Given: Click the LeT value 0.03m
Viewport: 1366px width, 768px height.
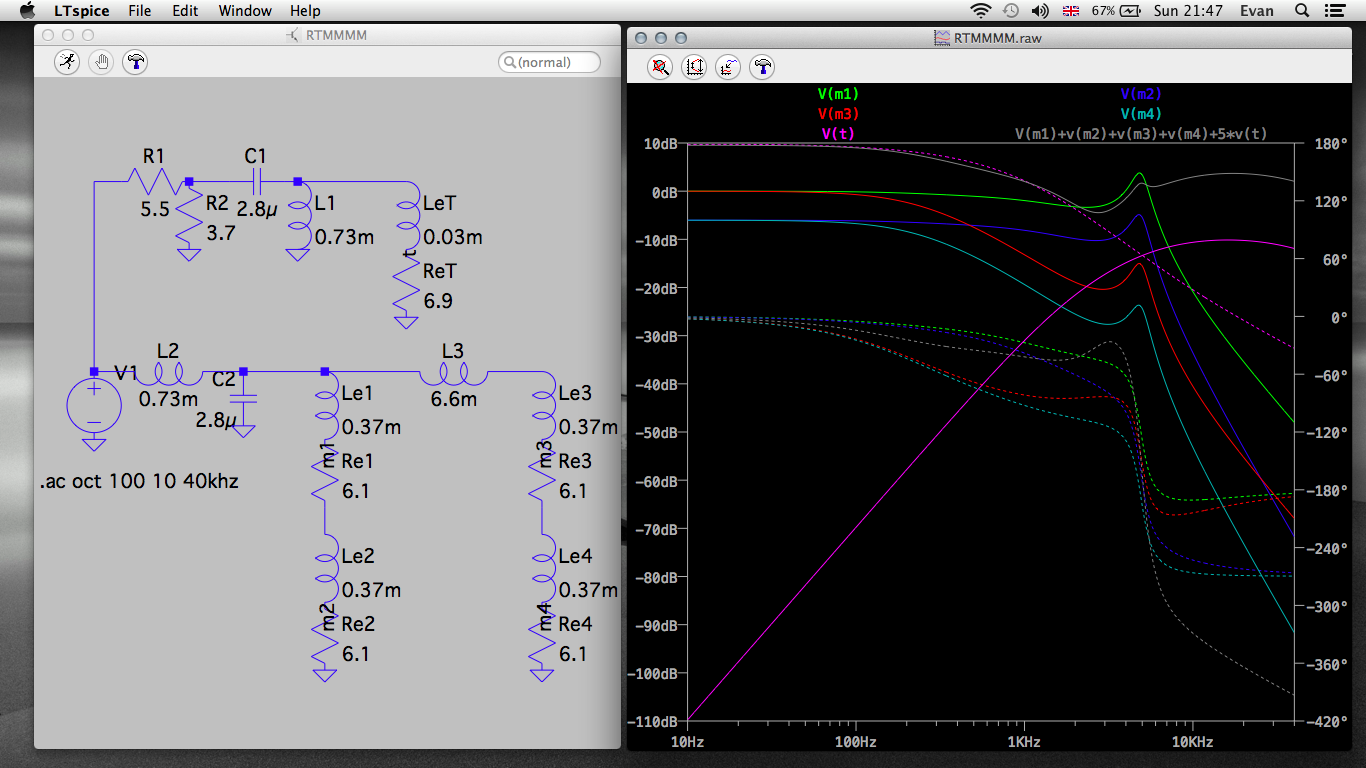Looking at the screenshot, I should click(x=452, y=237).
